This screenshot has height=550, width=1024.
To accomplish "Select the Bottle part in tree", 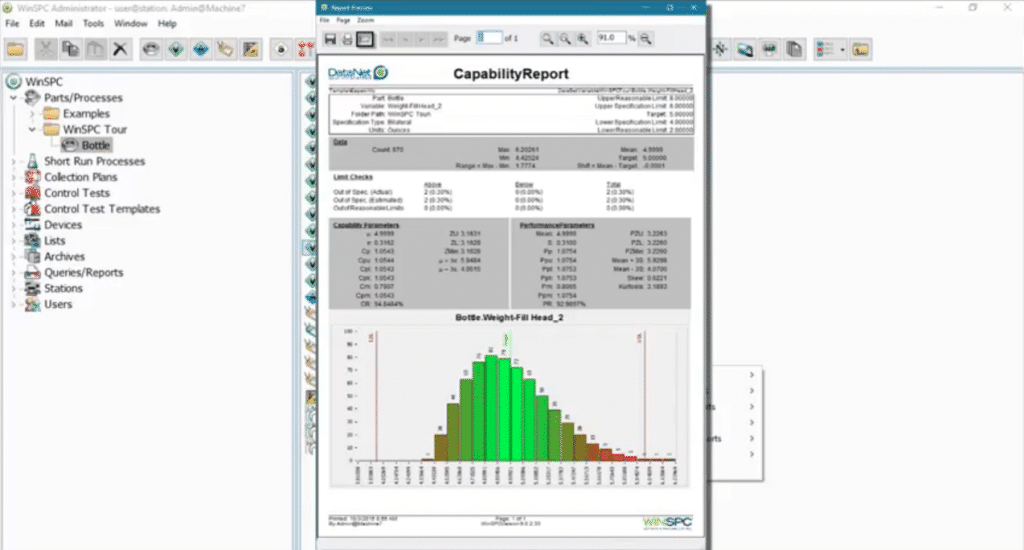I will [x=95, y=146].
